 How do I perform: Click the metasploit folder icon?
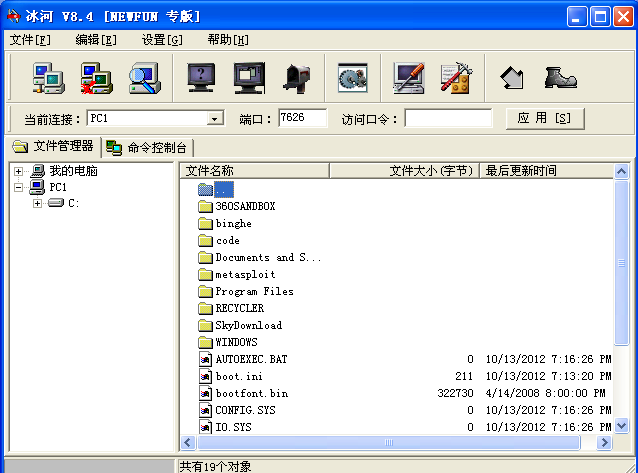click(x=206, y=275)
